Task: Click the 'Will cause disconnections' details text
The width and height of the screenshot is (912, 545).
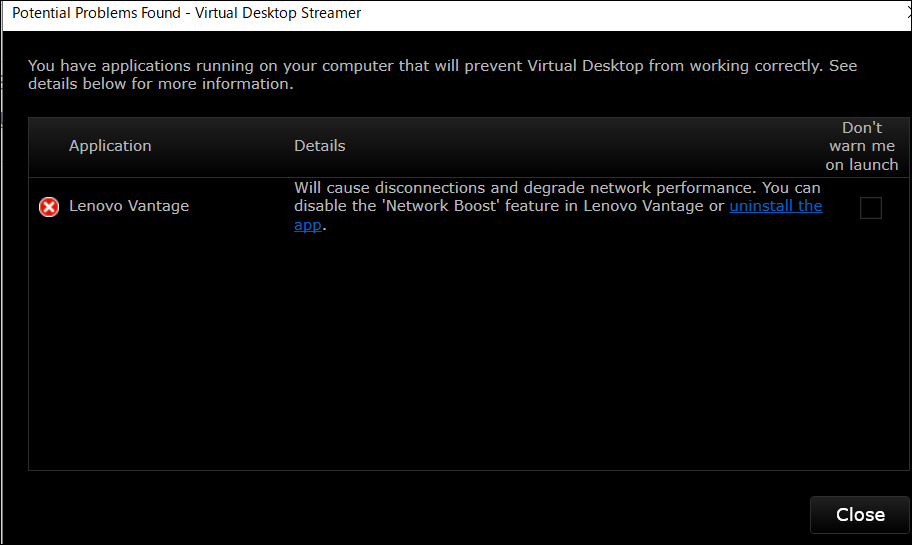Action: [x=390, y=188]
